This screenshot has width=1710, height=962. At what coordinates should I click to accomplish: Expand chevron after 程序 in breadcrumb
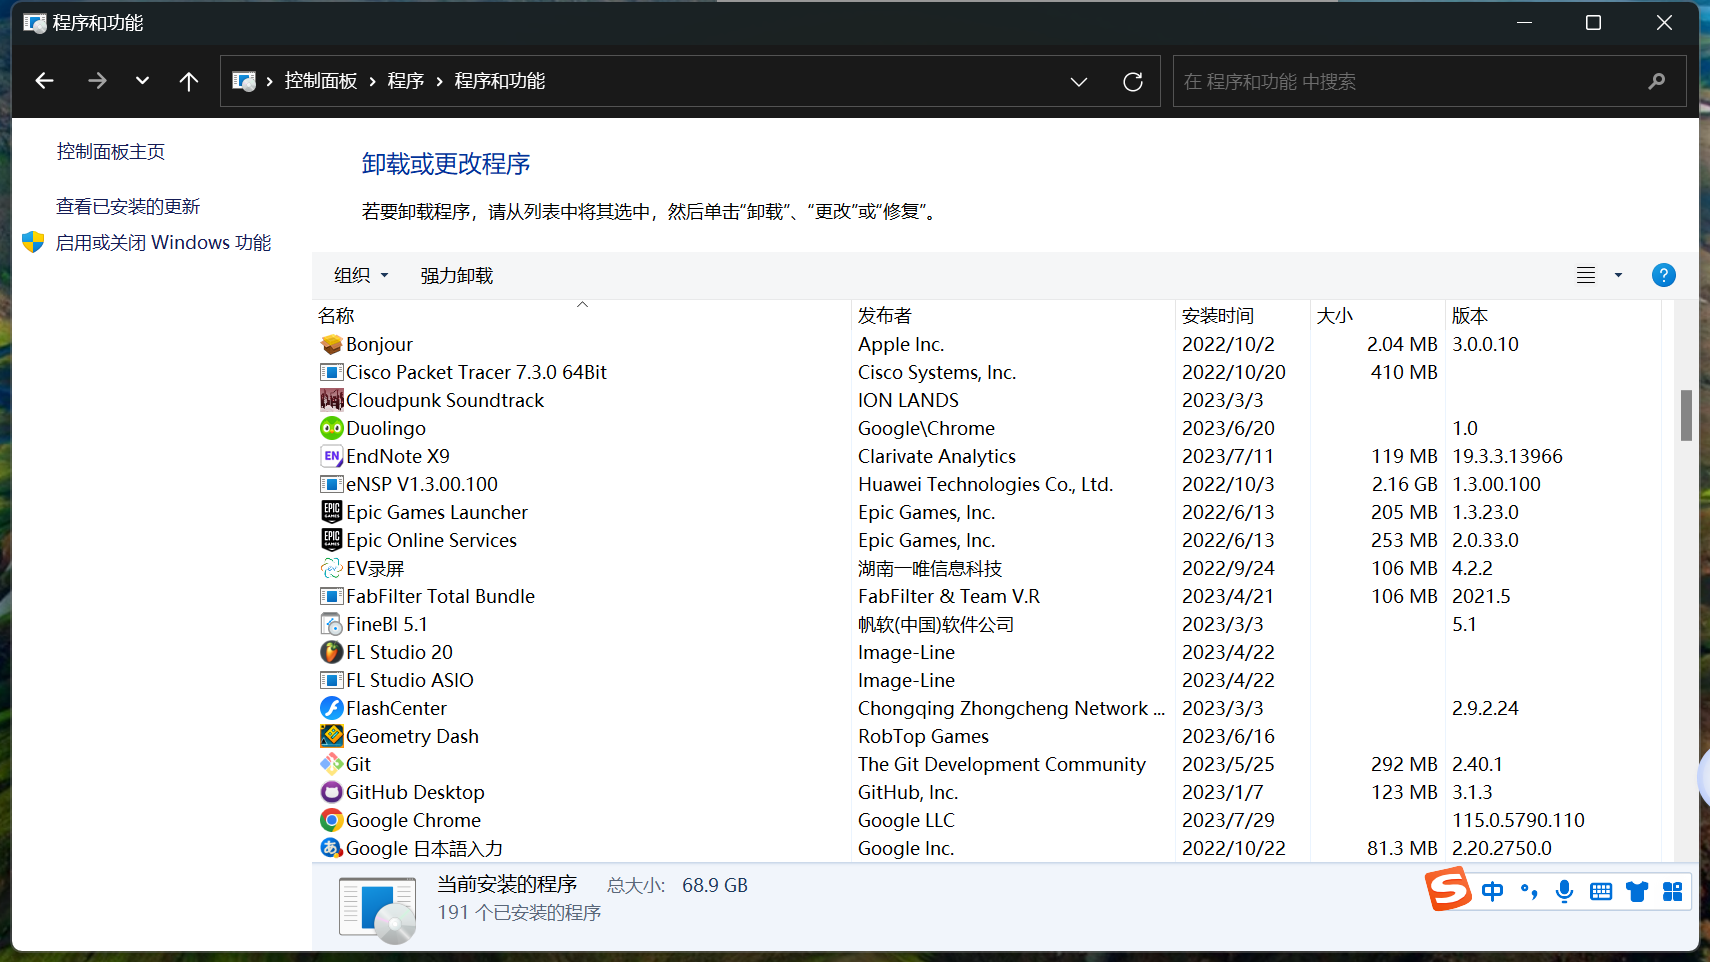click(x=439, y=81)
